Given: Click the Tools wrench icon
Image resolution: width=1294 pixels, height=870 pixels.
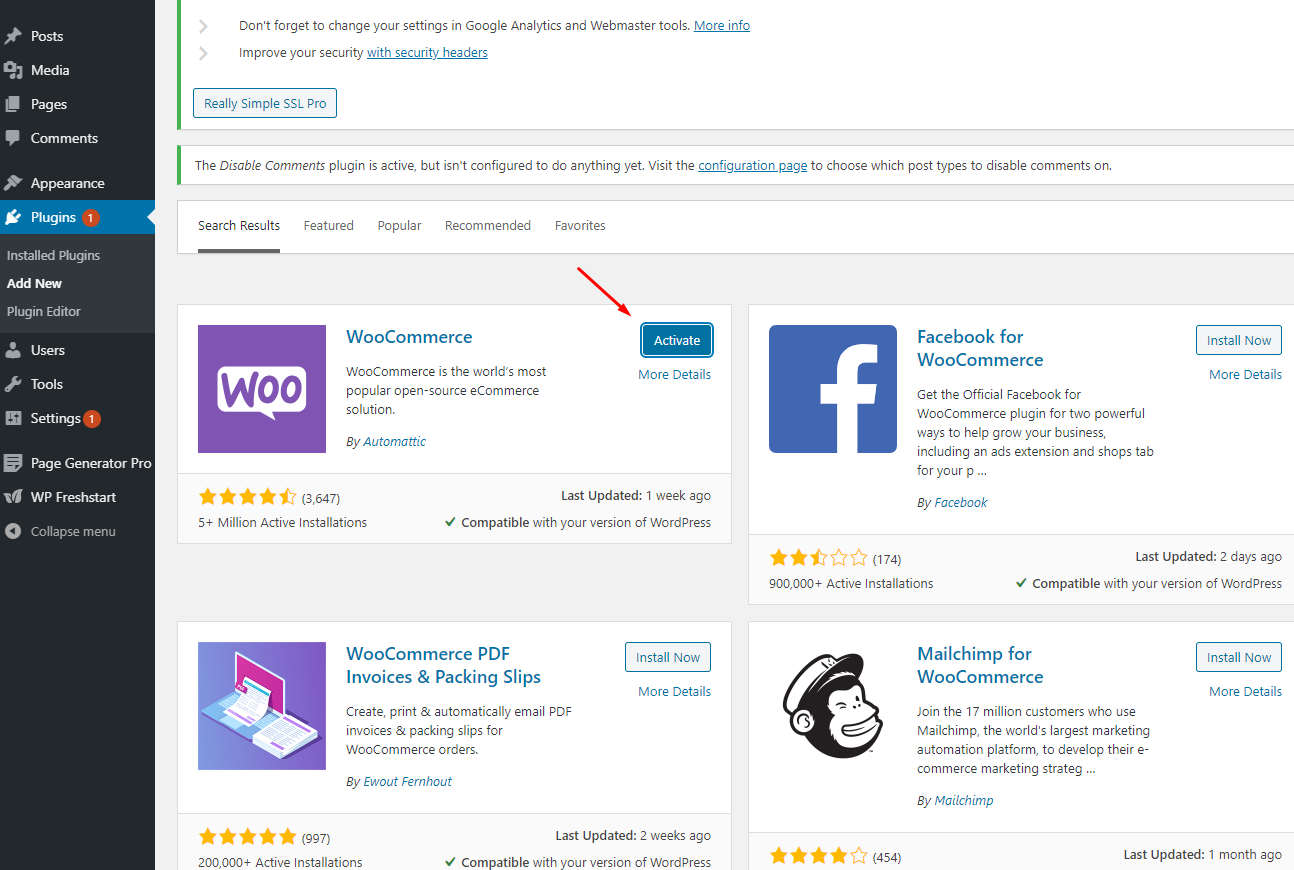Looking at the screenshot, I should (13, 384).
